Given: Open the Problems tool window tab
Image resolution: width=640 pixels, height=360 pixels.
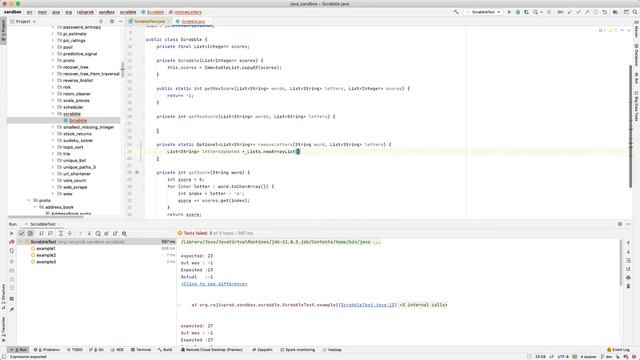Looking at the screenshot, I should pyautogui.click(x=47, y=350).
